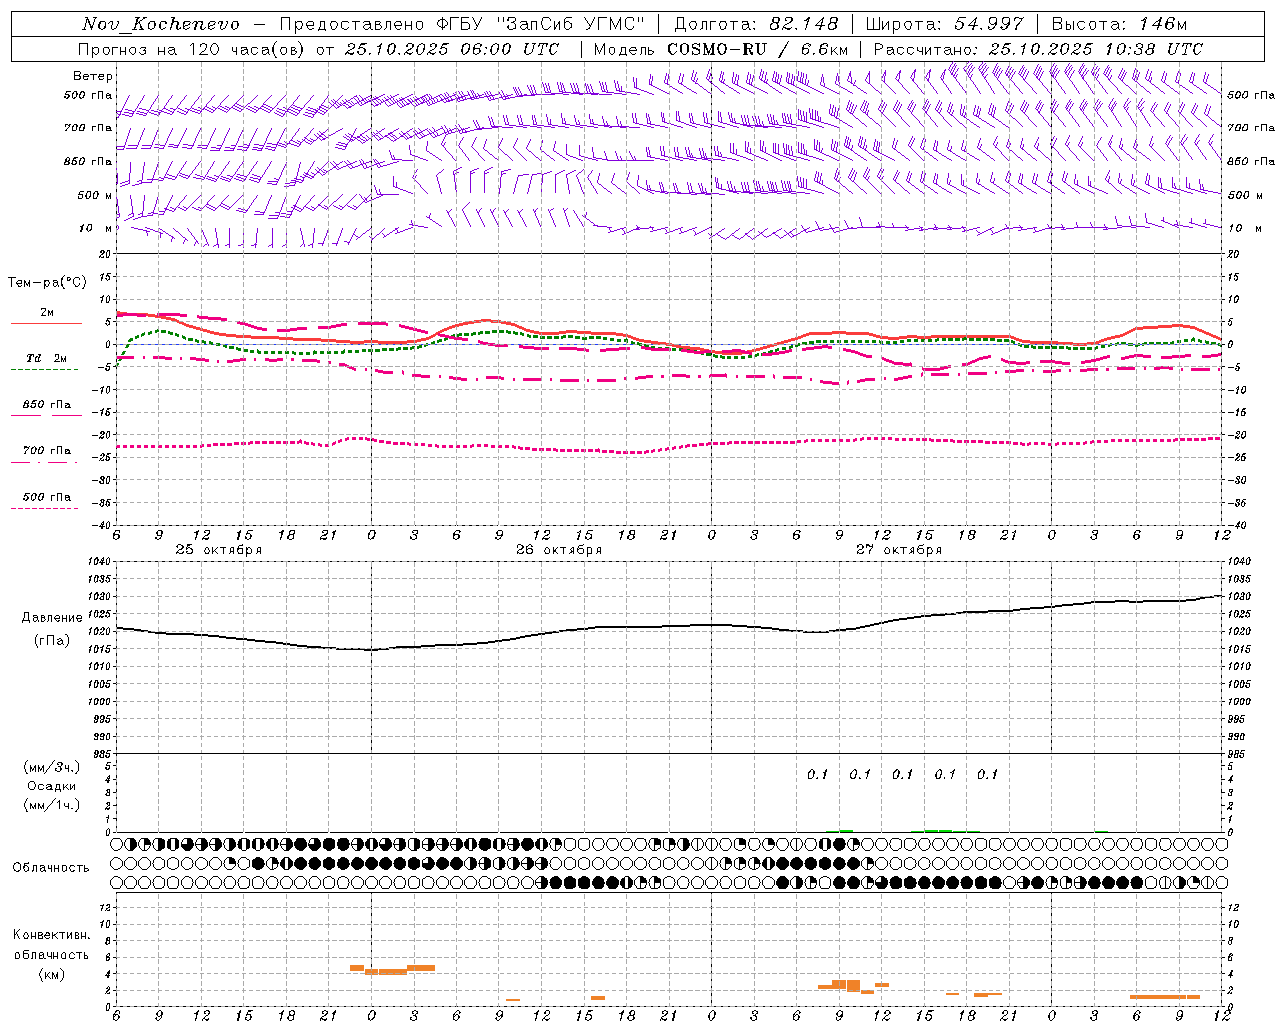Click the "700 гПа" temperature legend label

pyautogui.click(x=47, y=451)
